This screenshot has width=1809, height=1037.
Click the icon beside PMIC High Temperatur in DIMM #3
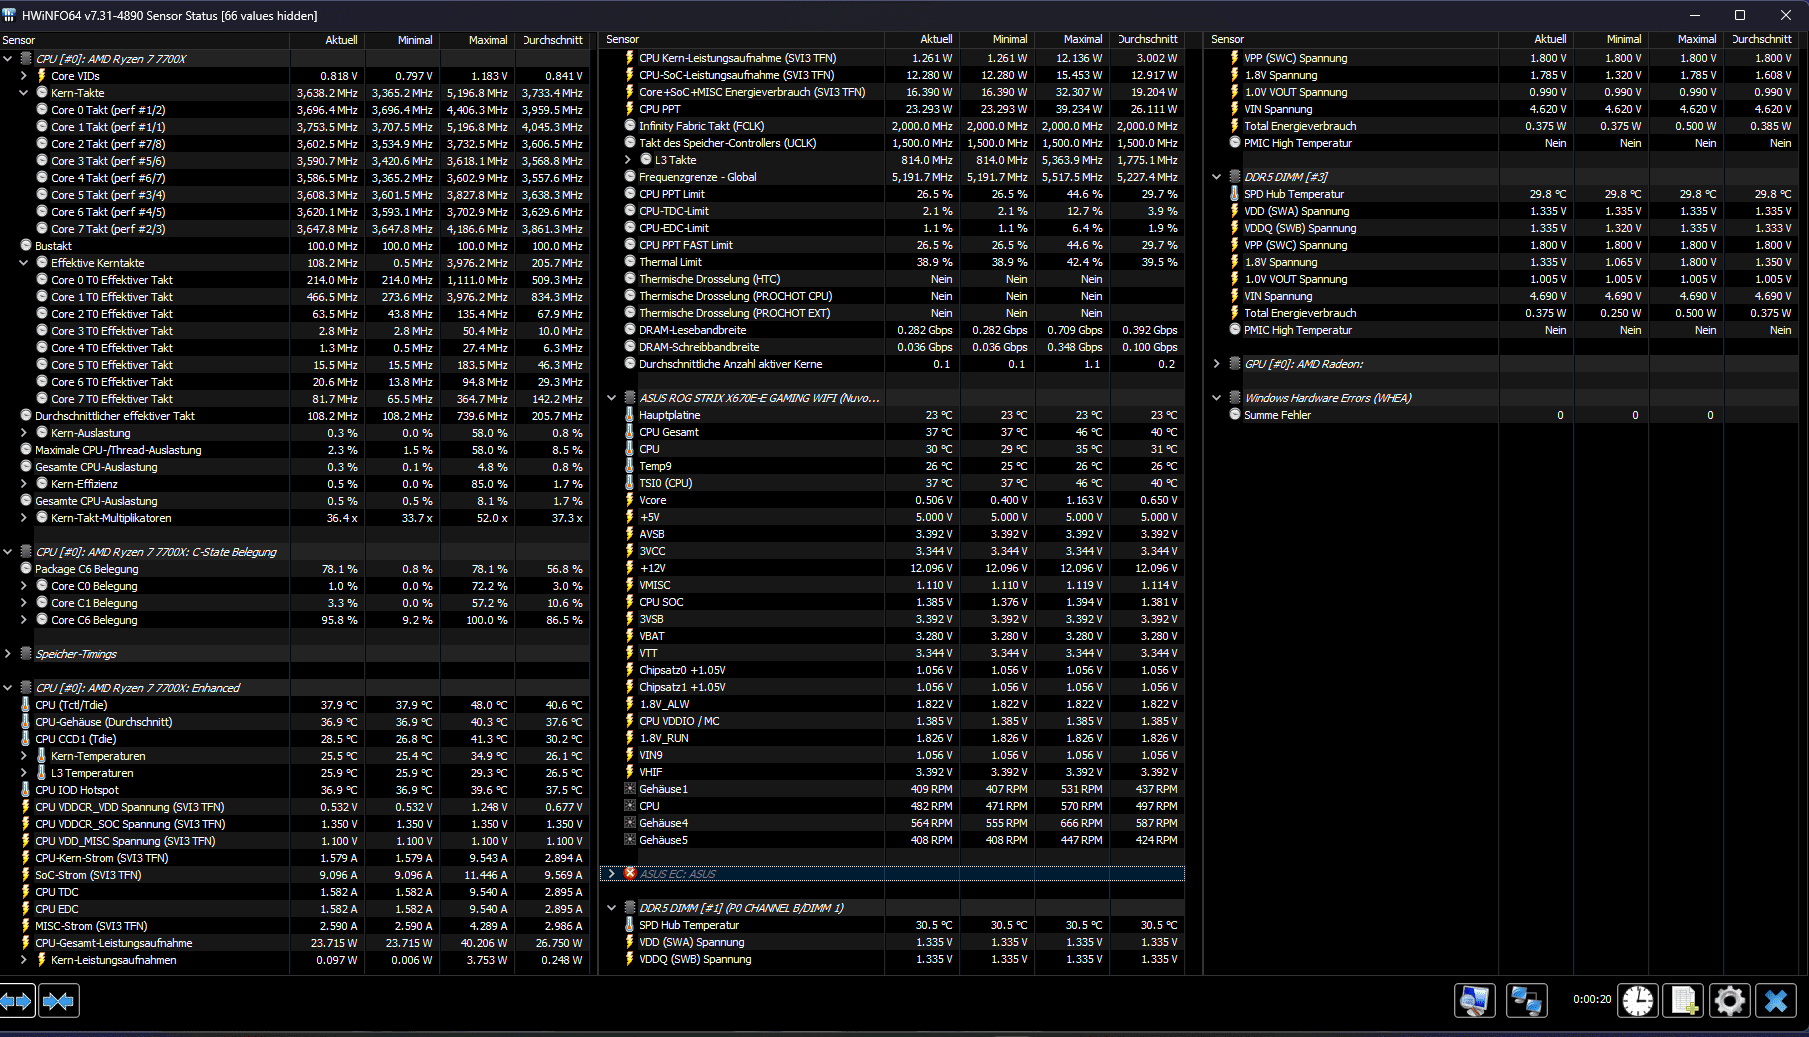[1235, 330]
